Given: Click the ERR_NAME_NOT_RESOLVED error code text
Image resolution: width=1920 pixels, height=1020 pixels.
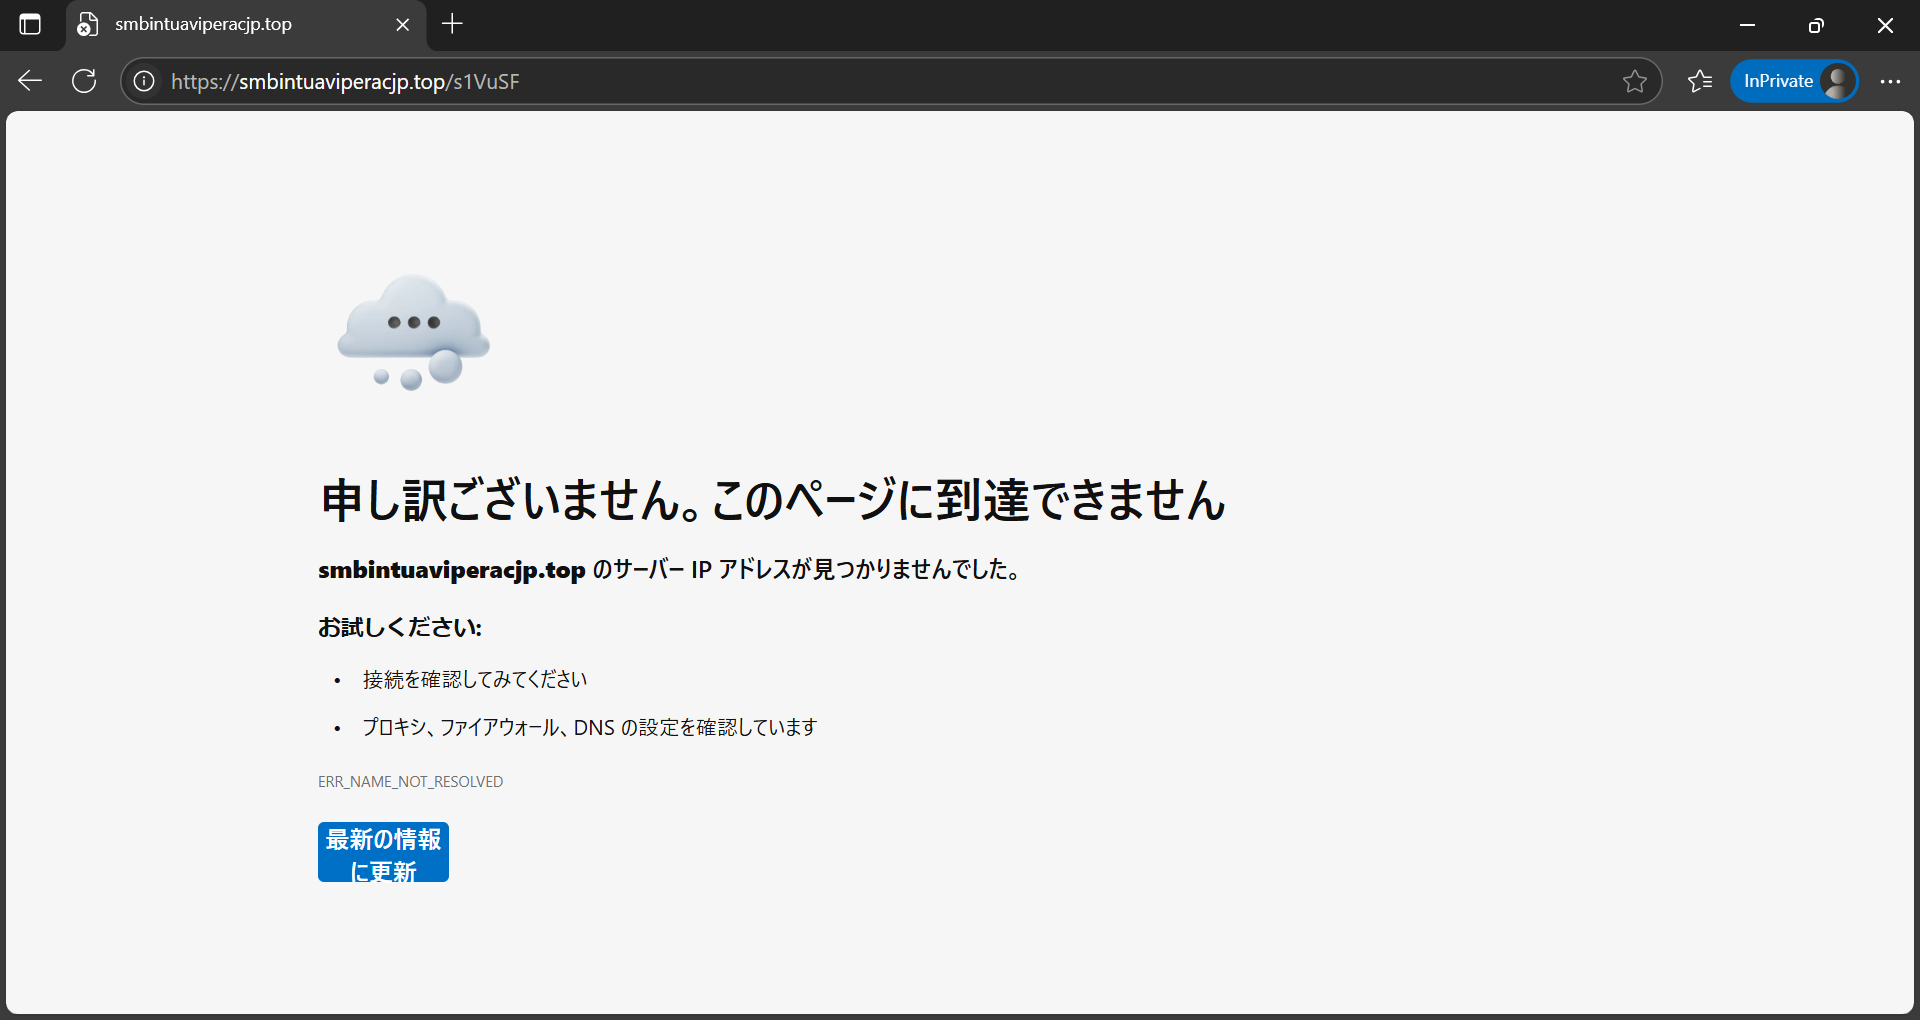Looking at the screenshot, I should [x=410, y=782].
